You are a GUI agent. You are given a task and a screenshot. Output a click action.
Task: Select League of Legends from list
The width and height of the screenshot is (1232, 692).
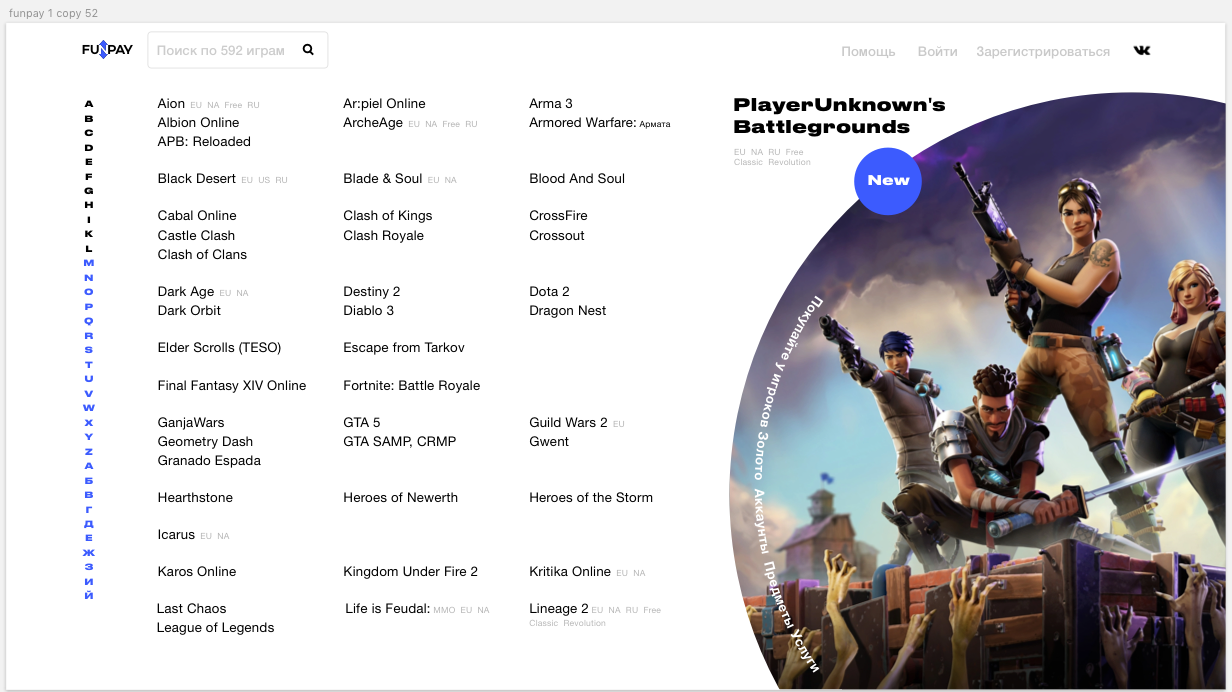pyautogui.click(x=215, y=628)
